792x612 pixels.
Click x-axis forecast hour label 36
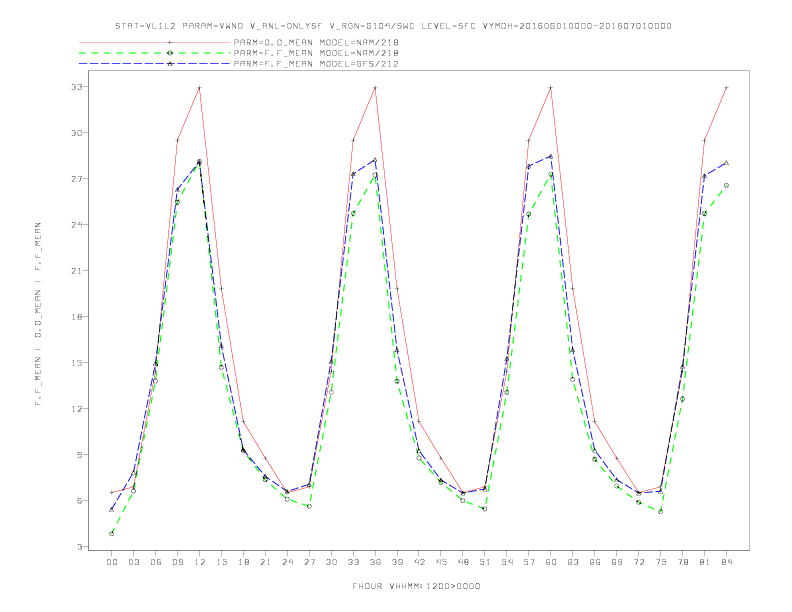point(375,562)
